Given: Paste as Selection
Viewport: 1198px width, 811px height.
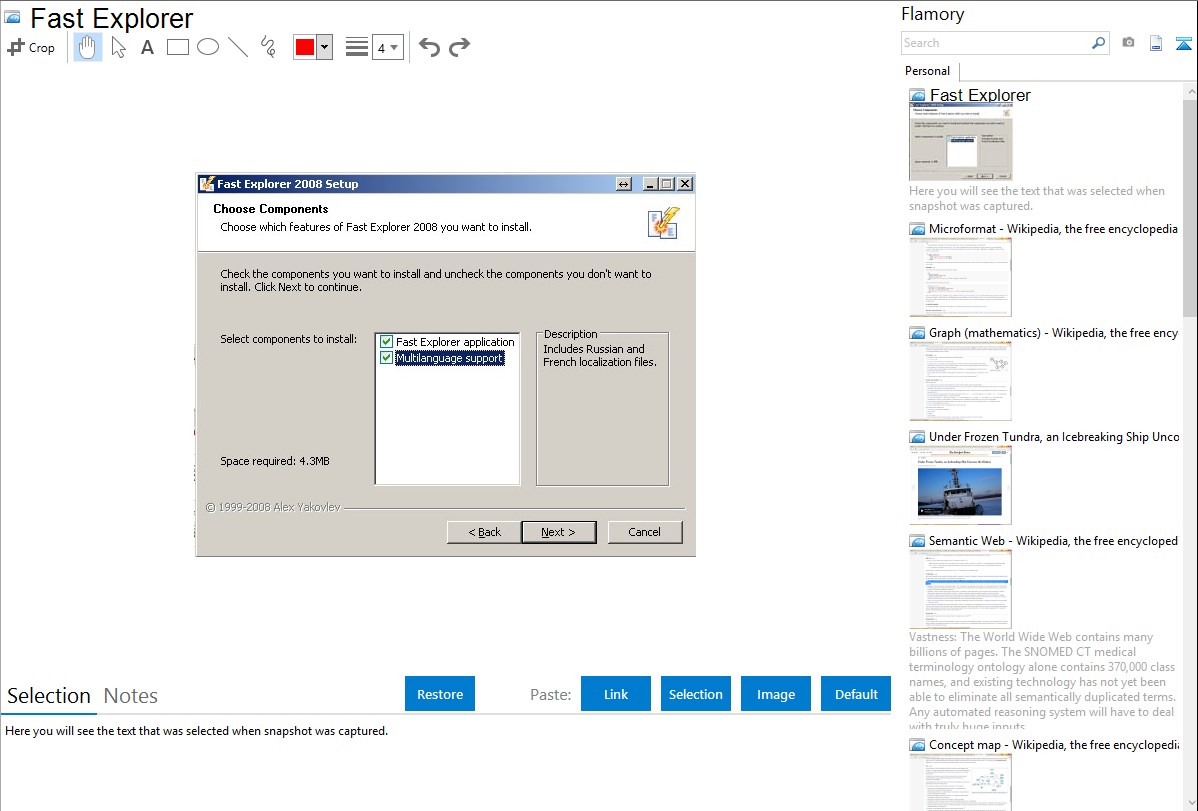Looking at the screenshot, I should click(696, 694).
